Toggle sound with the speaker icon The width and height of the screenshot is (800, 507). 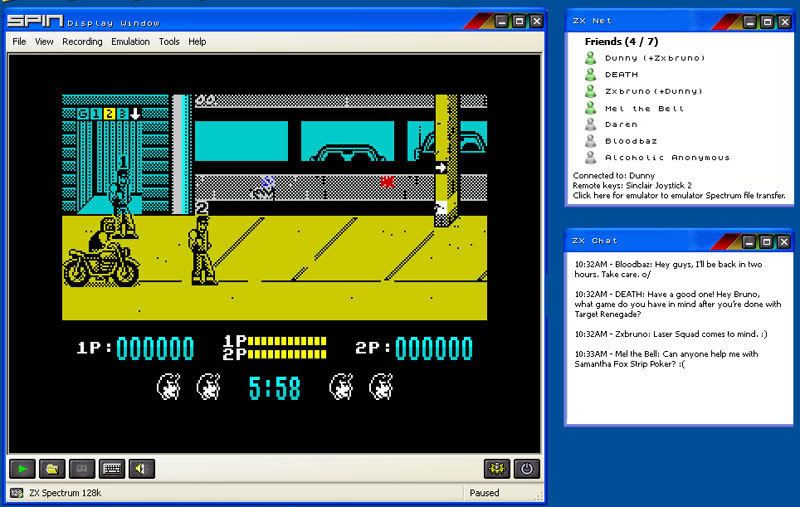point(141,468)
